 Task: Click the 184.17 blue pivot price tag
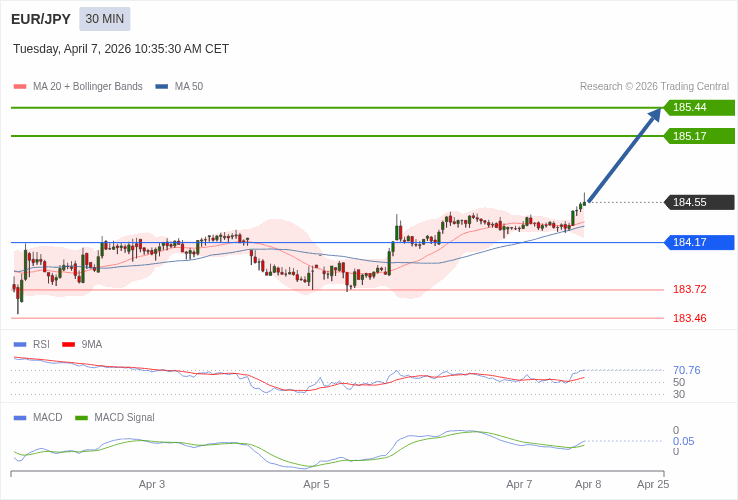click(699, 242)
